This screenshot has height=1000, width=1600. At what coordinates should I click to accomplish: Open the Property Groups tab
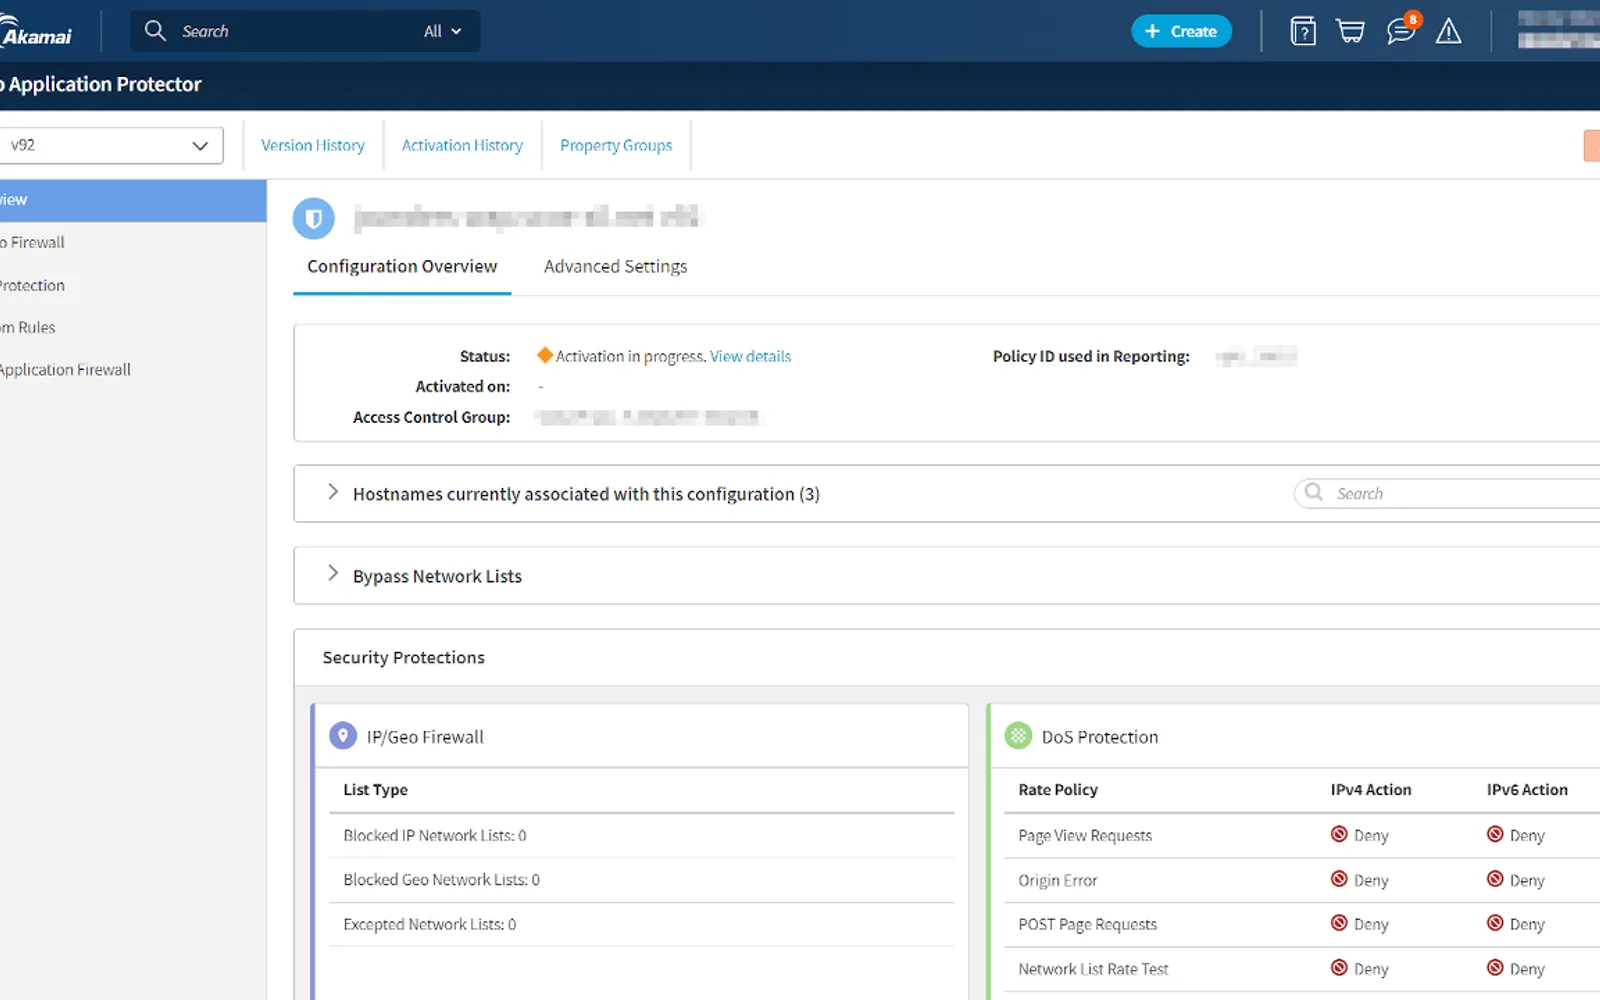click(616, 145)
